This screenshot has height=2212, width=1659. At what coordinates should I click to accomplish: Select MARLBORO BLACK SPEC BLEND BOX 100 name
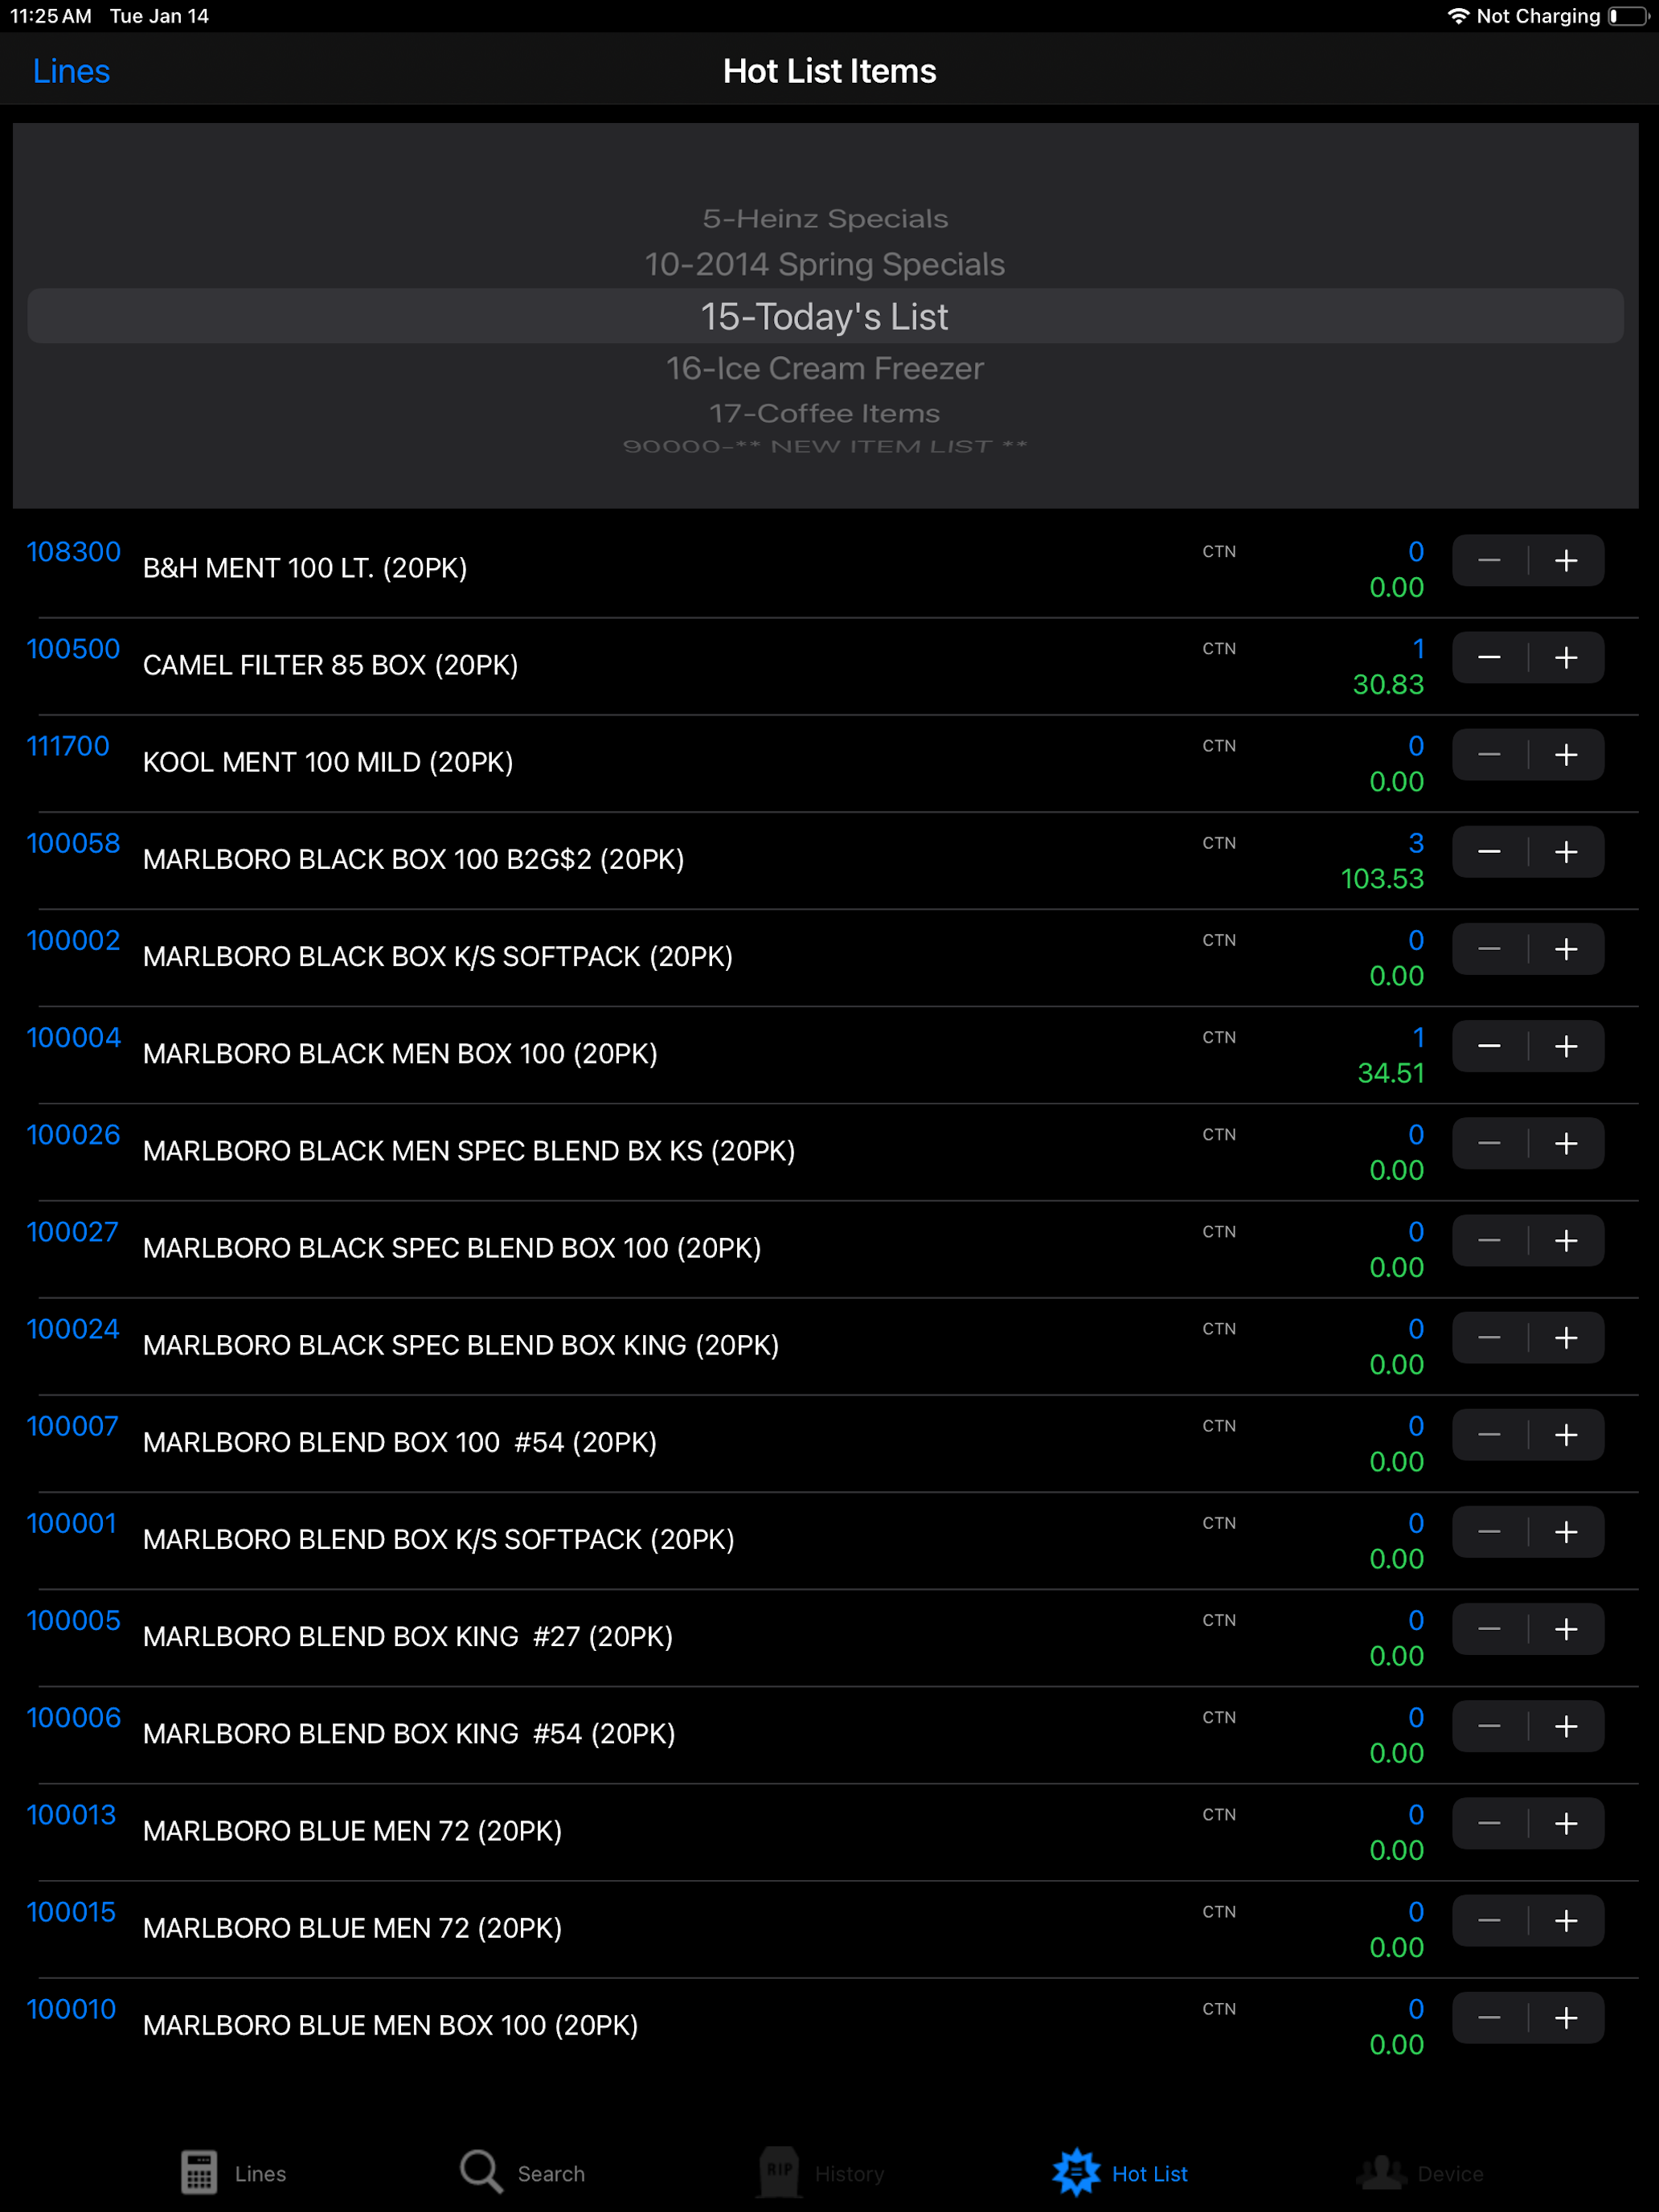[452, 1247]
